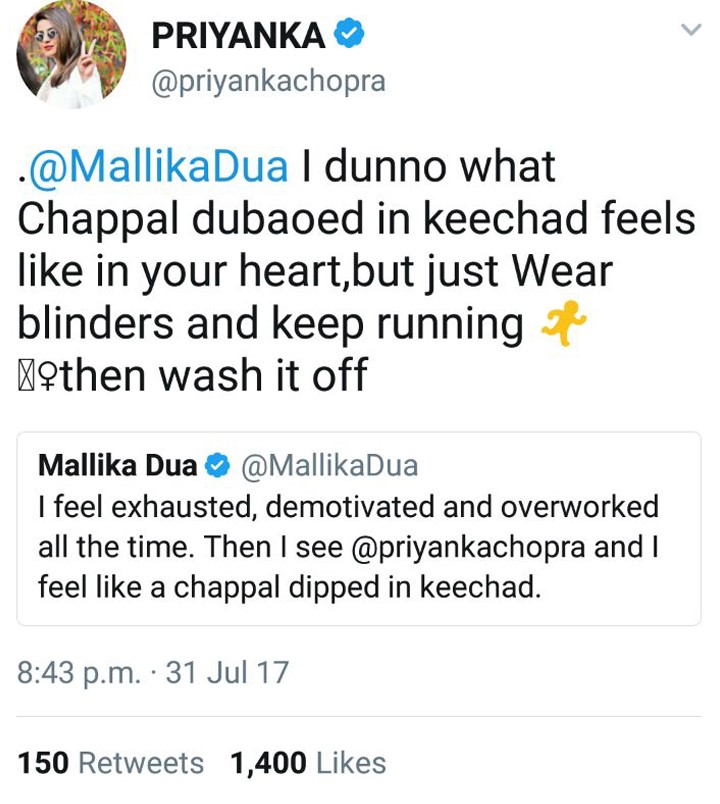Click the missing-glyph box character in tweet

(x=26, y=377)
